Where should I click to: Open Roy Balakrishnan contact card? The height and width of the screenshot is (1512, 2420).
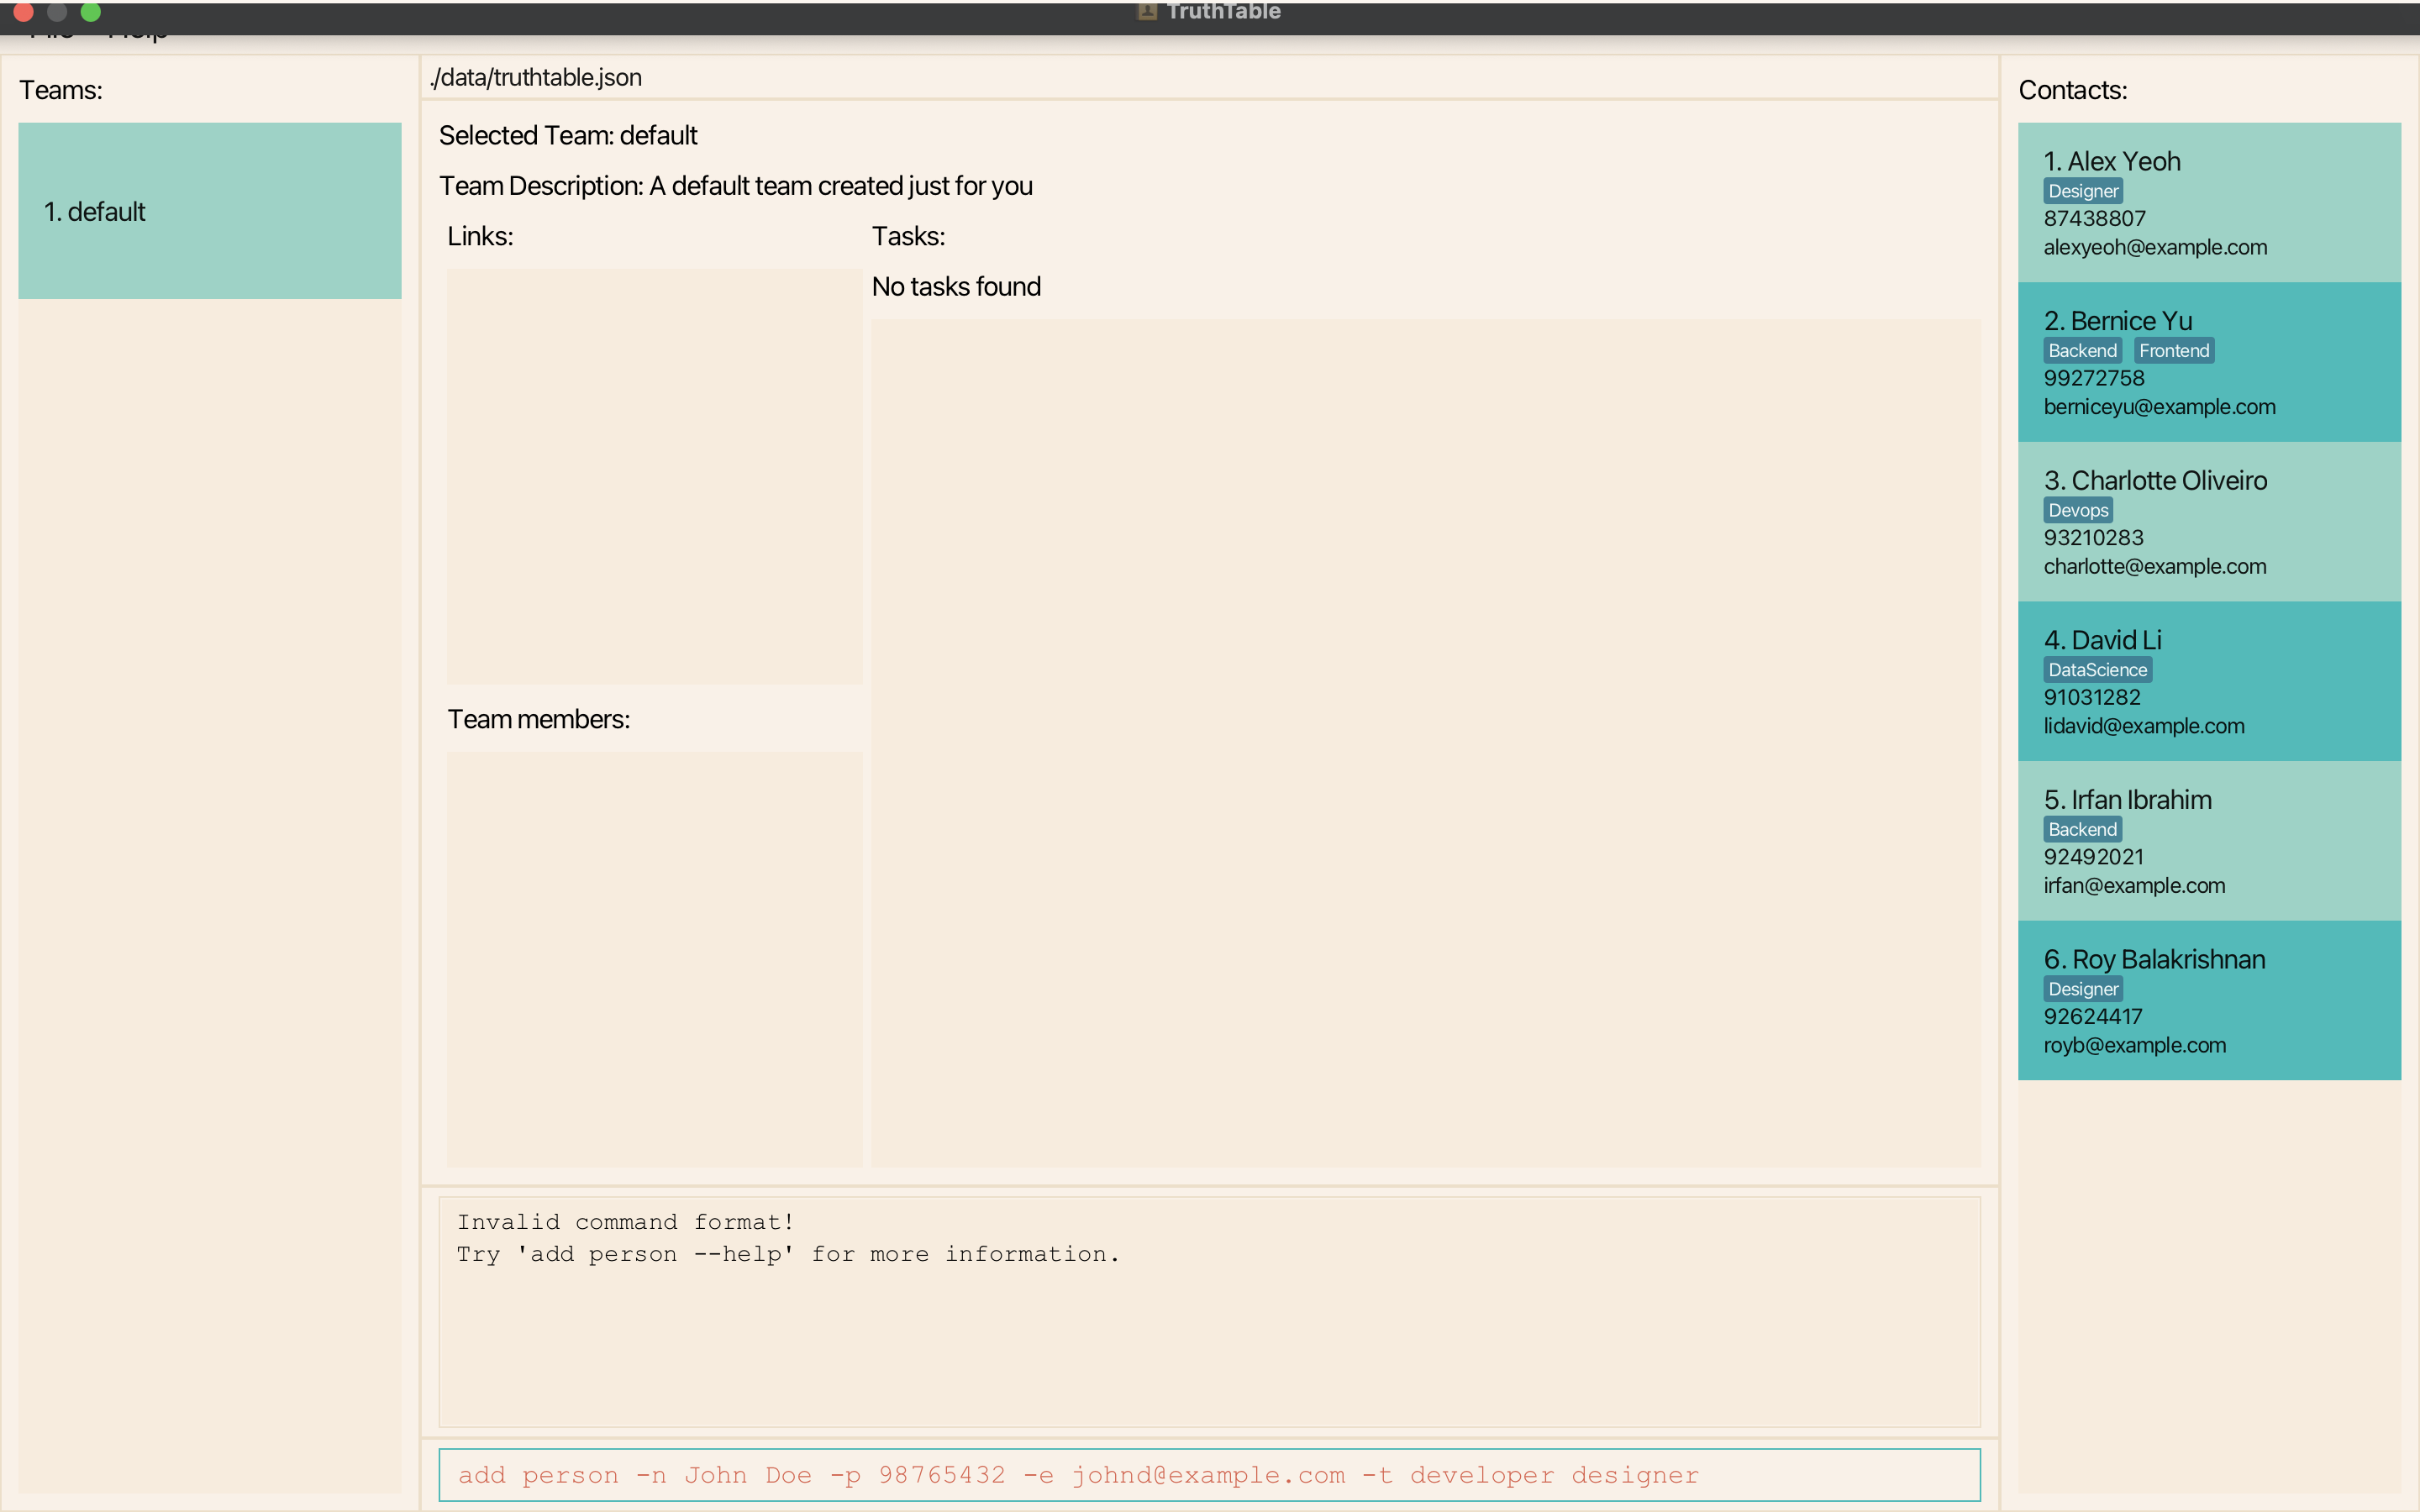point(2208,1000)
